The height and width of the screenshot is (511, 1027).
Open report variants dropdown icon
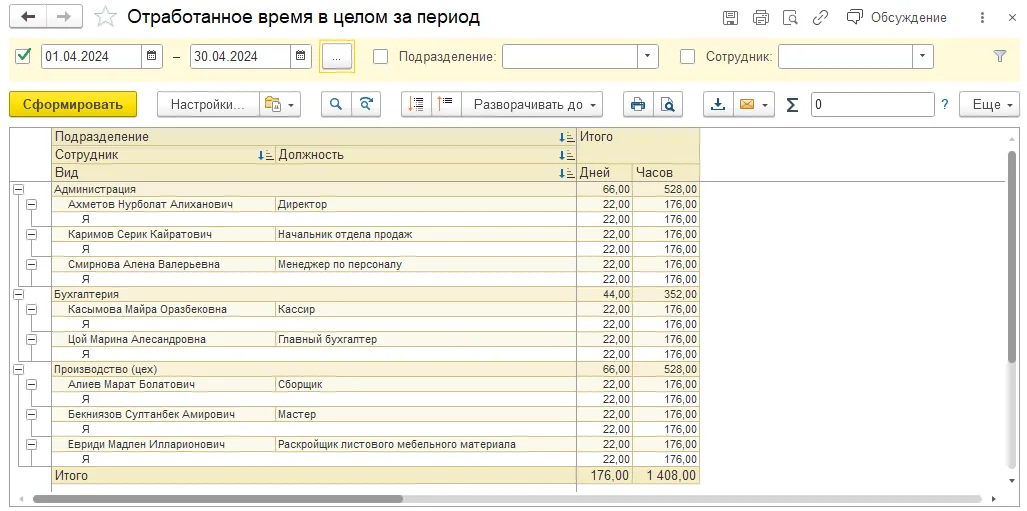point(280,104)
